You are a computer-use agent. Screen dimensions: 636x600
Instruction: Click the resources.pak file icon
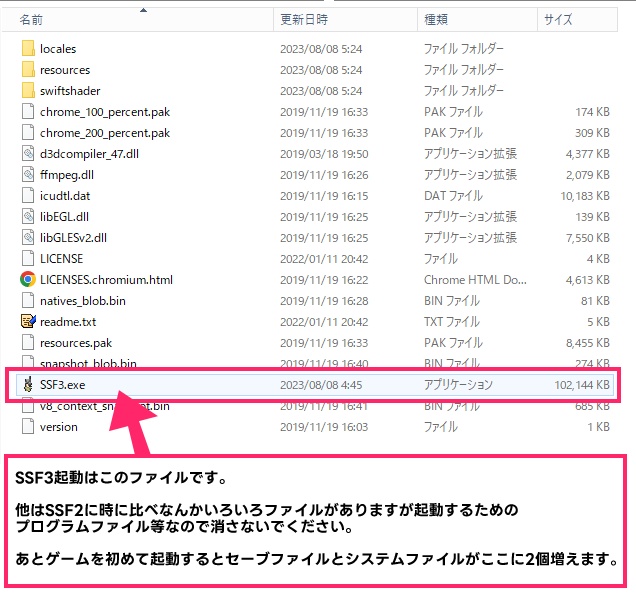[x=28, y=343]
